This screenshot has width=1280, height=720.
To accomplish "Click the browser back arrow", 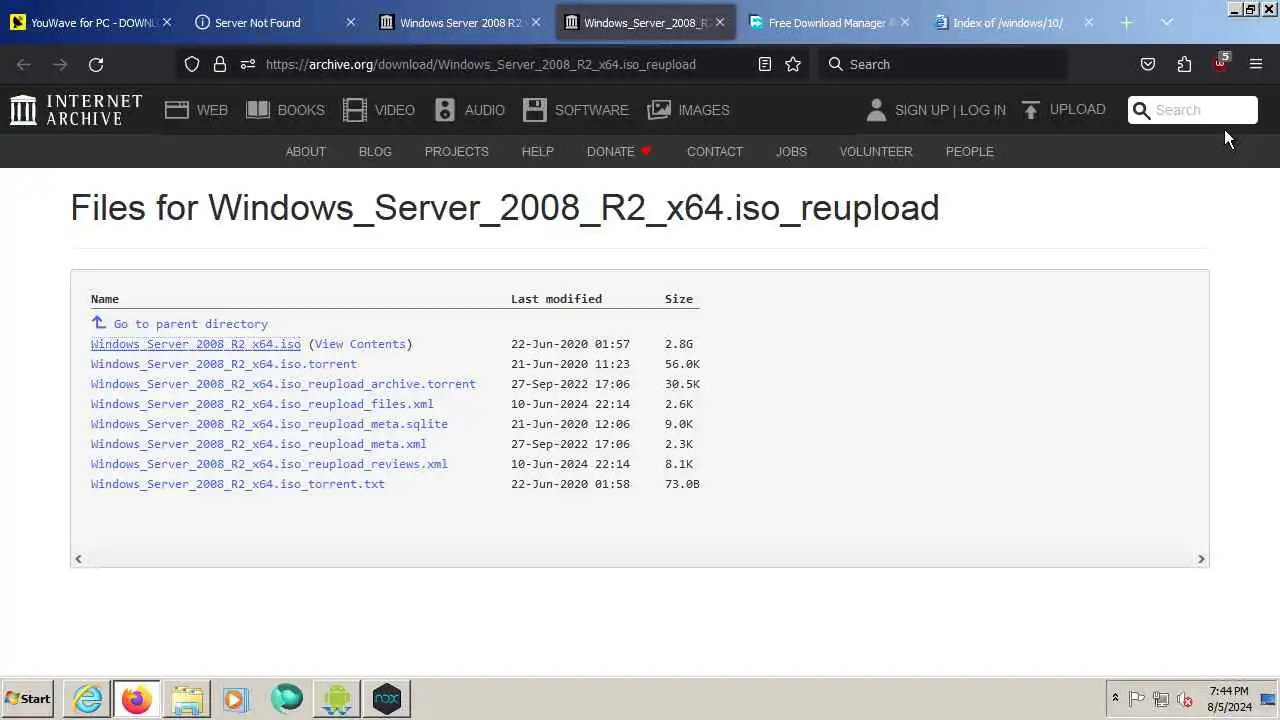I will coord(24,64).
